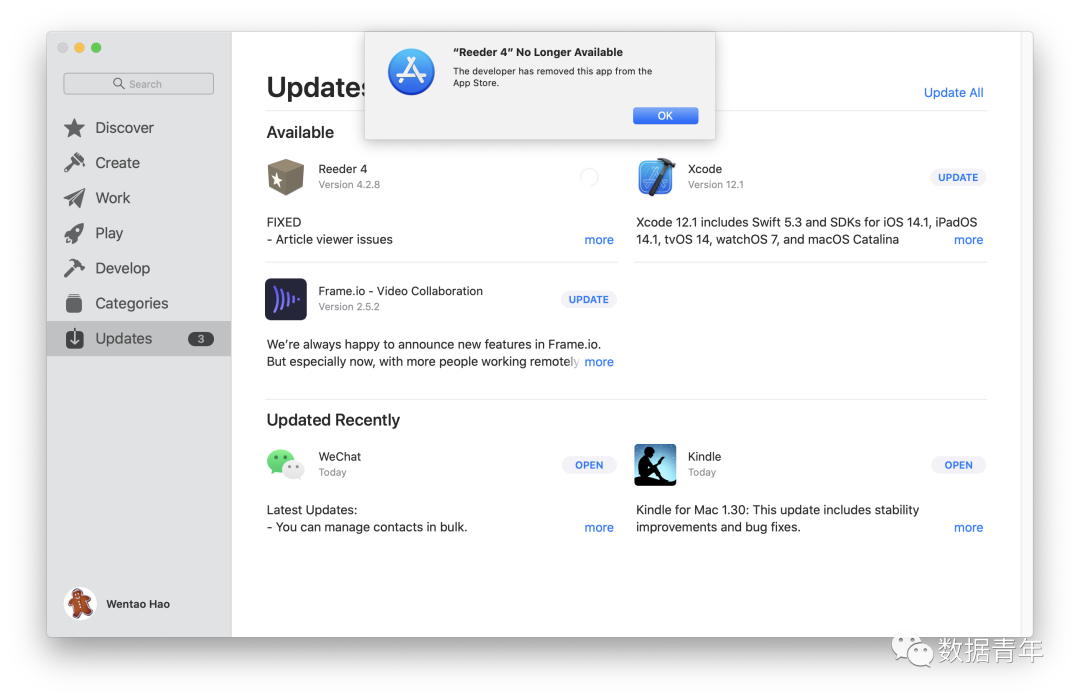Click the Updated Recently heading

tap(333, 420)
